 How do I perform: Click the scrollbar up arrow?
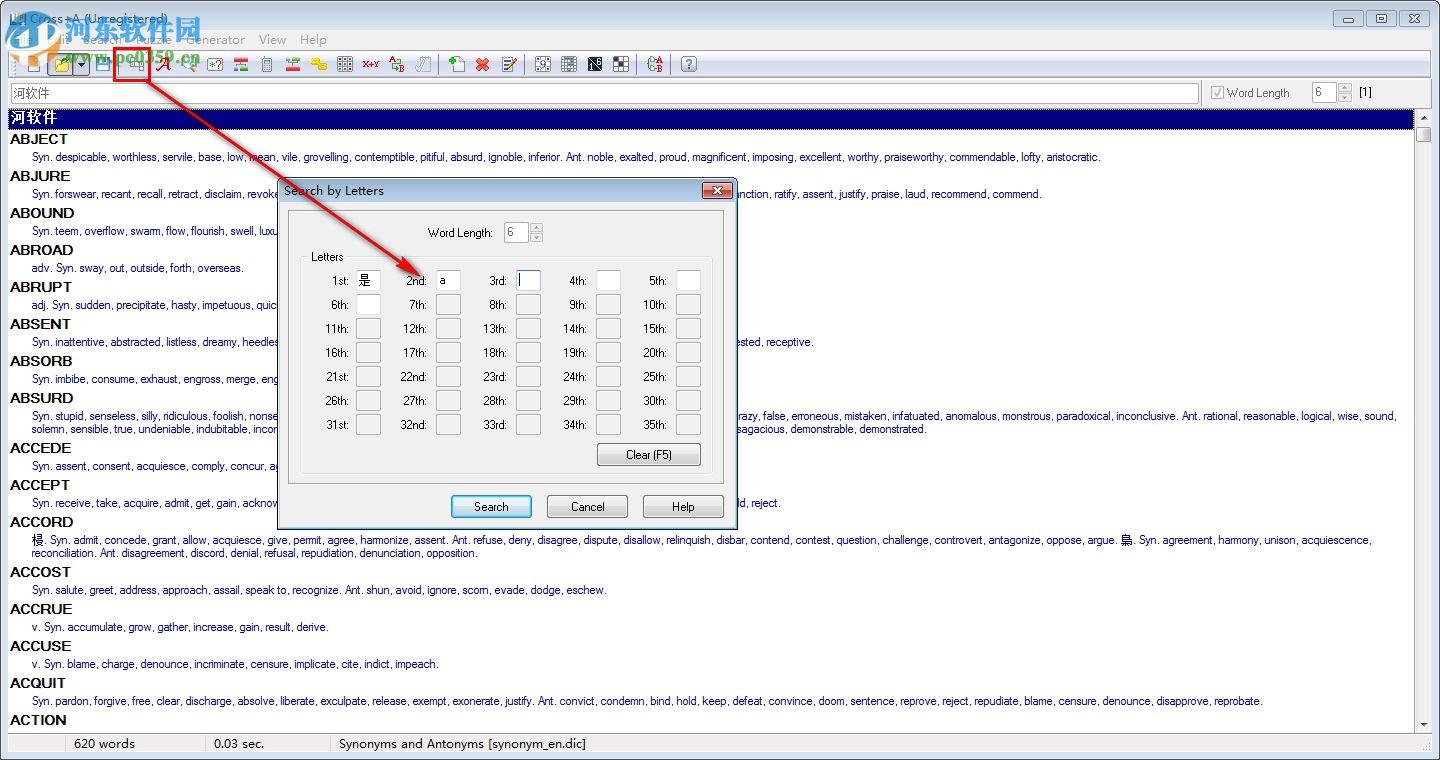coord(1423,118)
